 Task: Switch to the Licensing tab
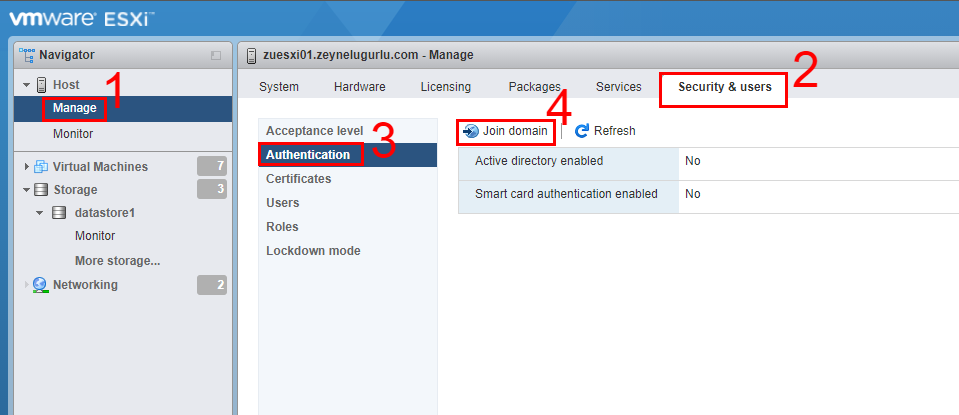(x=446, y=87)
